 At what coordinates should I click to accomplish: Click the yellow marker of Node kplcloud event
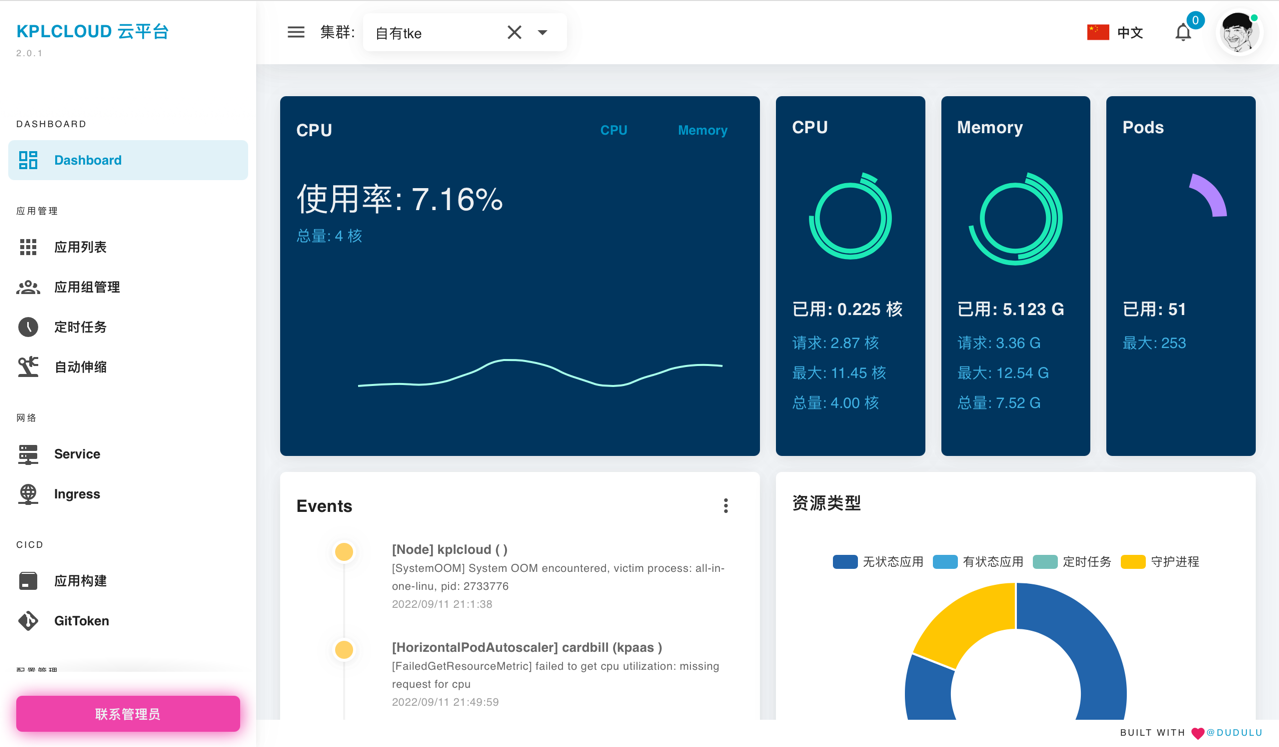[344, 552]
